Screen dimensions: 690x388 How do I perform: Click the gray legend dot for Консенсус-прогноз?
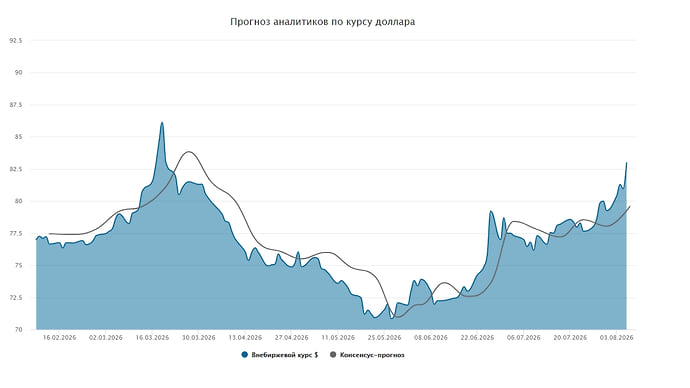tap(333, 355)
